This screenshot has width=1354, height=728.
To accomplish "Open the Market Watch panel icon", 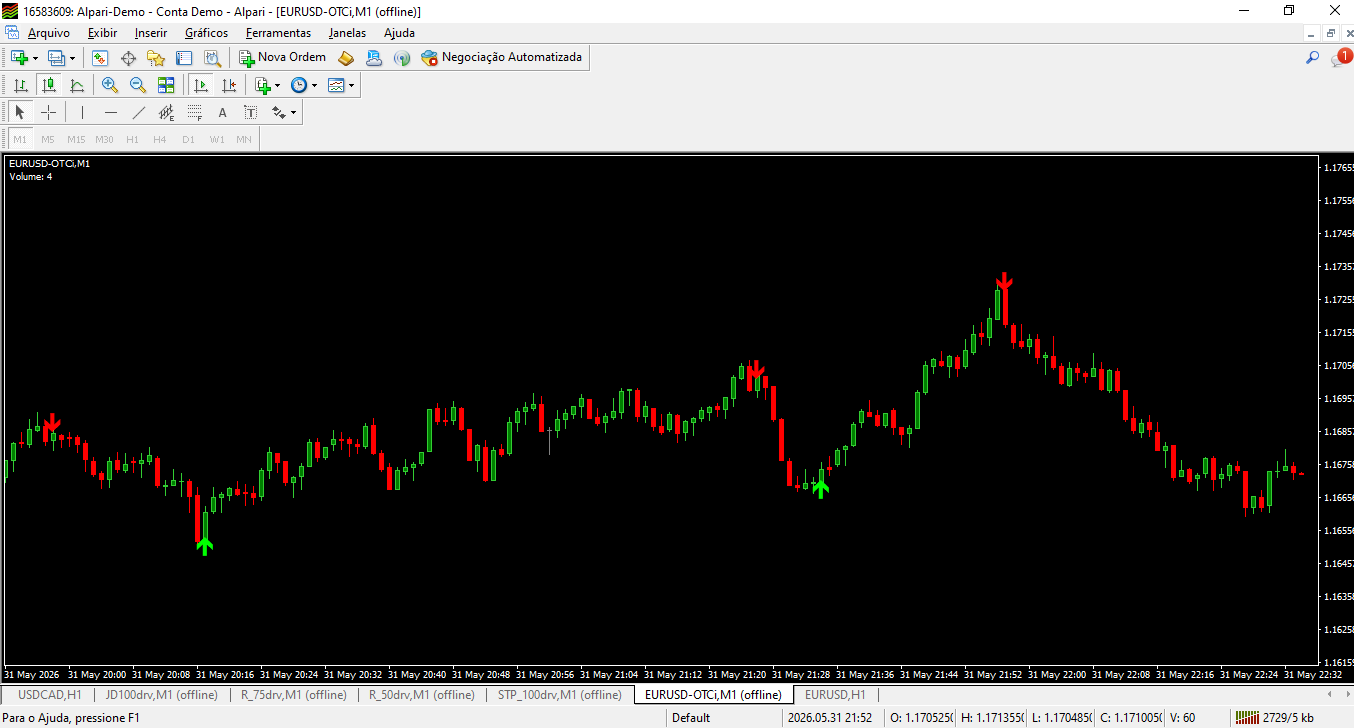I will click(x=100, y=58).
